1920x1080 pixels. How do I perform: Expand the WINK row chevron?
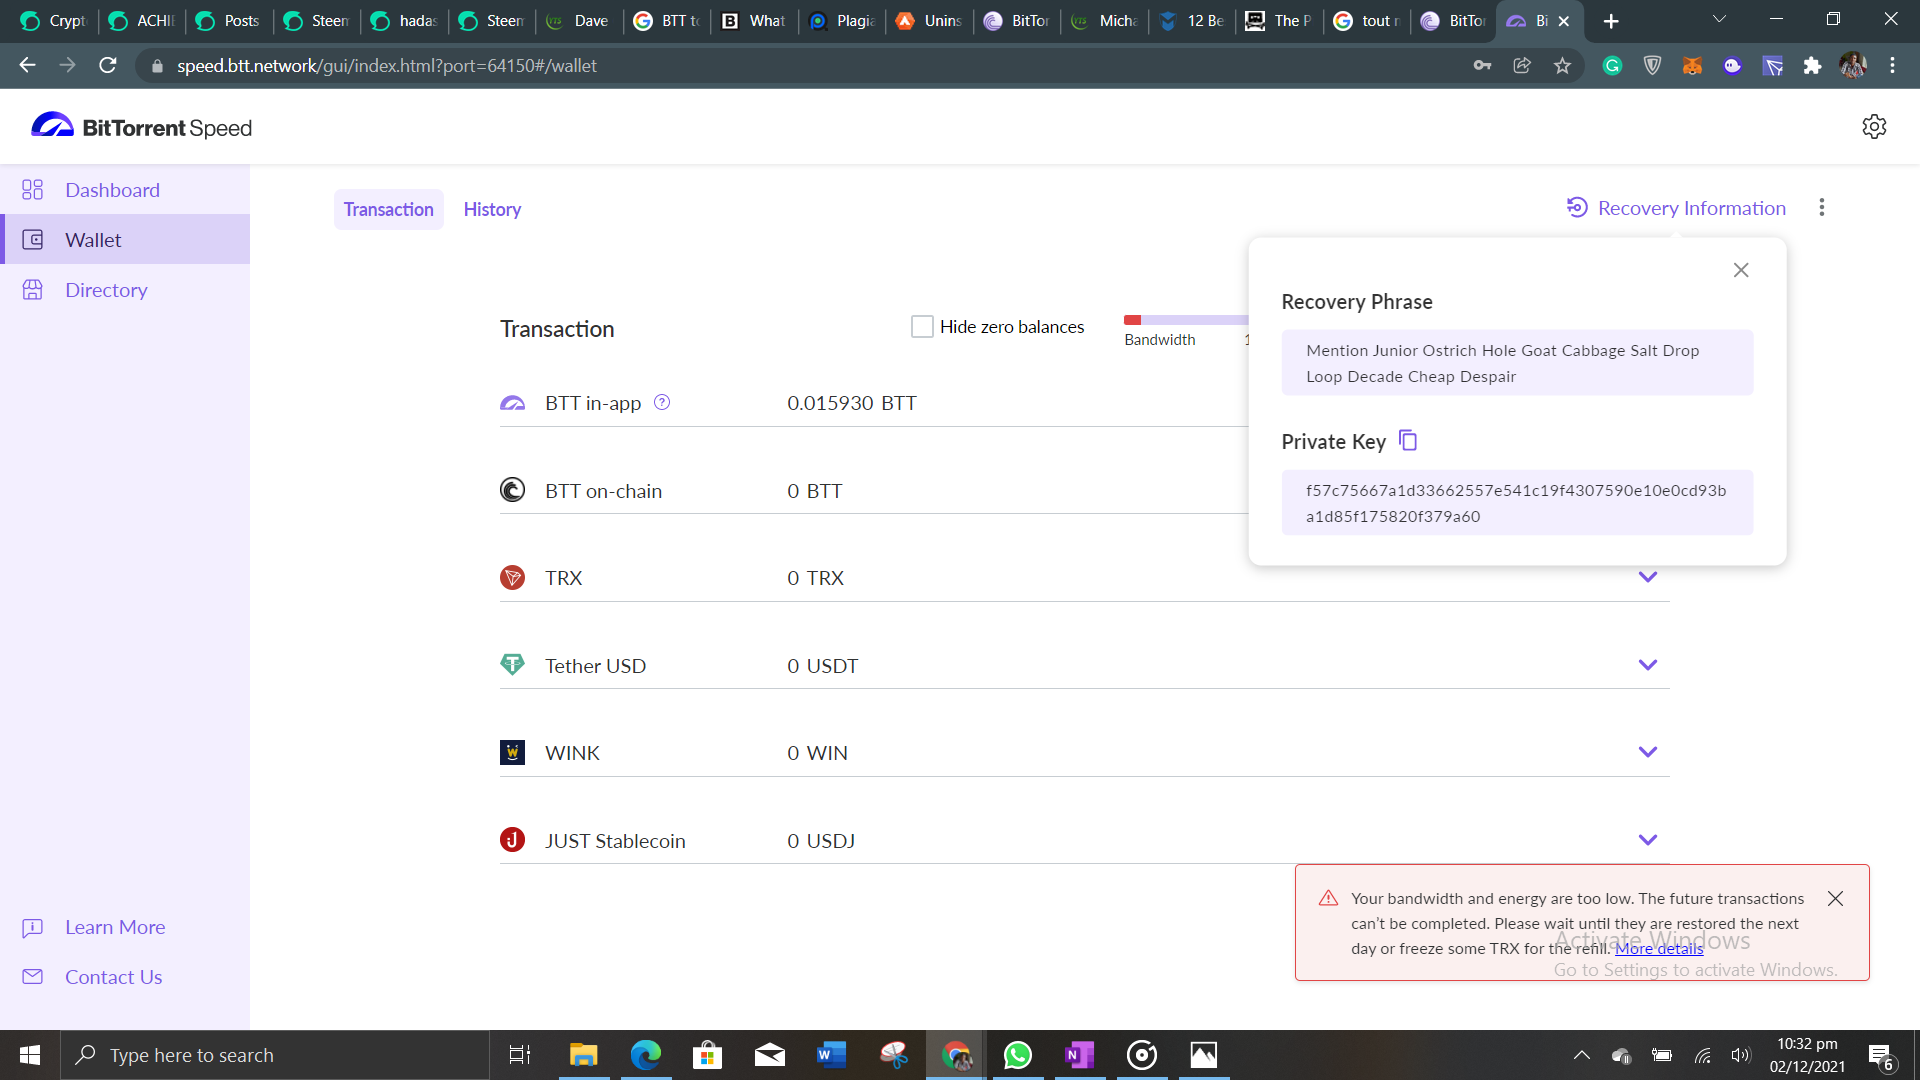click(x=1648, y=752)
